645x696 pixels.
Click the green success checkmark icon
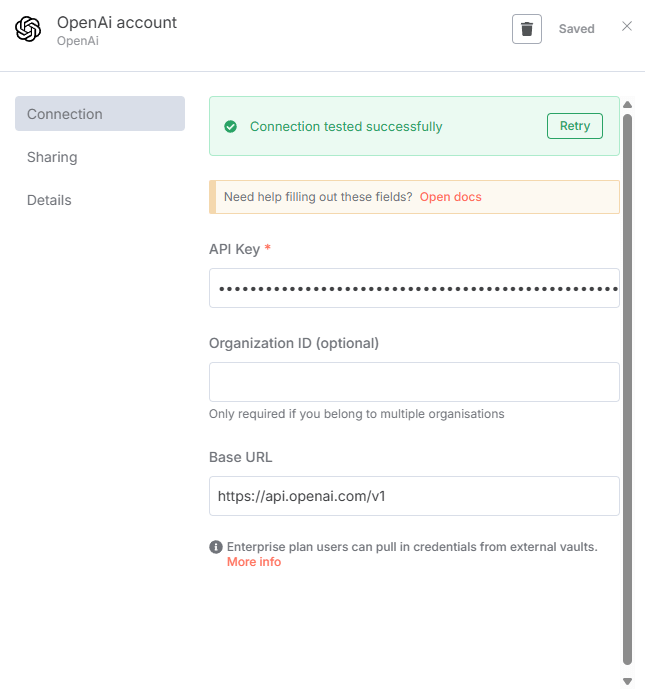231,127
